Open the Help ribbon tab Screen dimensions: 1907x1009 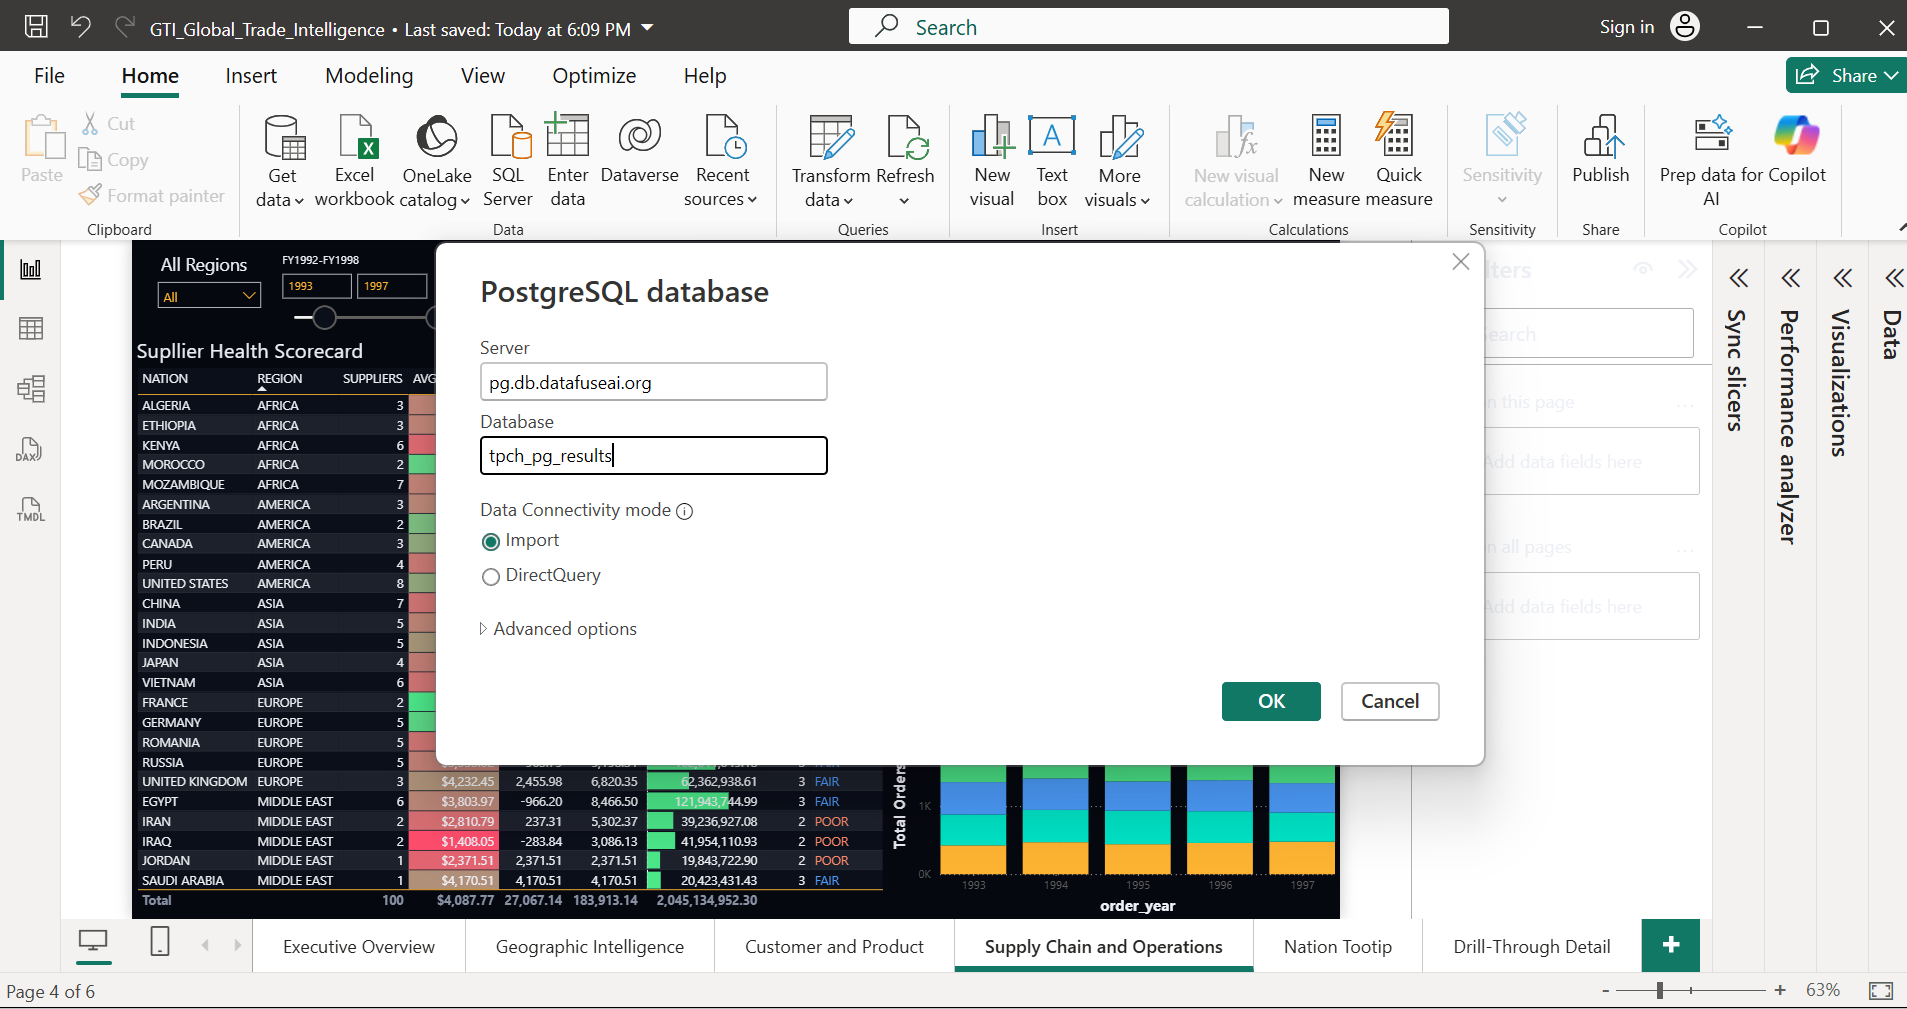point(705,76)
